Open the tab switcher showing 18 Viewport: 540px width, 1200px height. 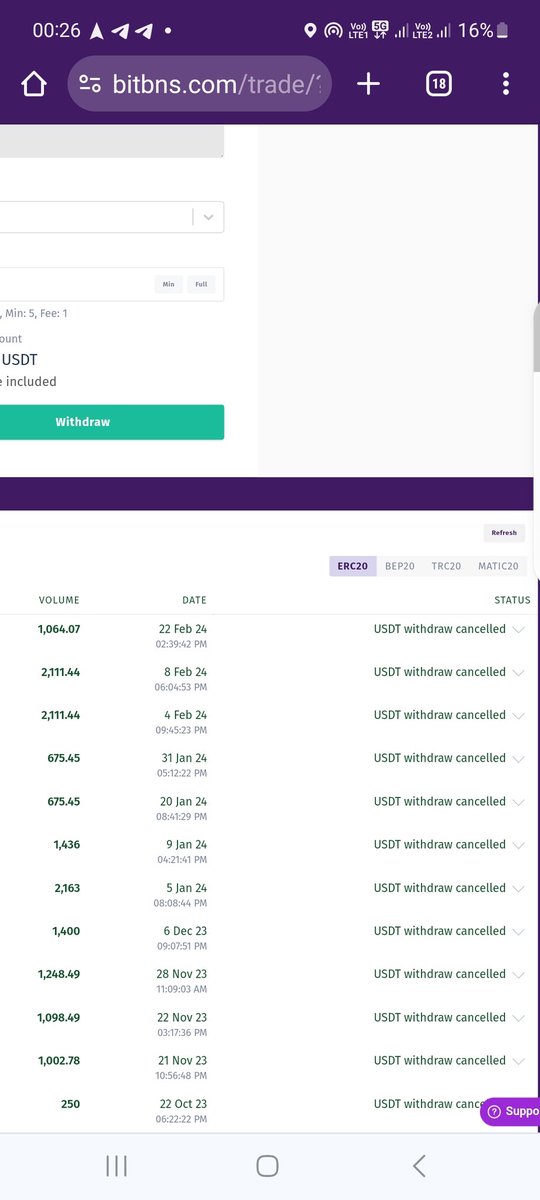pyautogui.click(x=438, y=84)
